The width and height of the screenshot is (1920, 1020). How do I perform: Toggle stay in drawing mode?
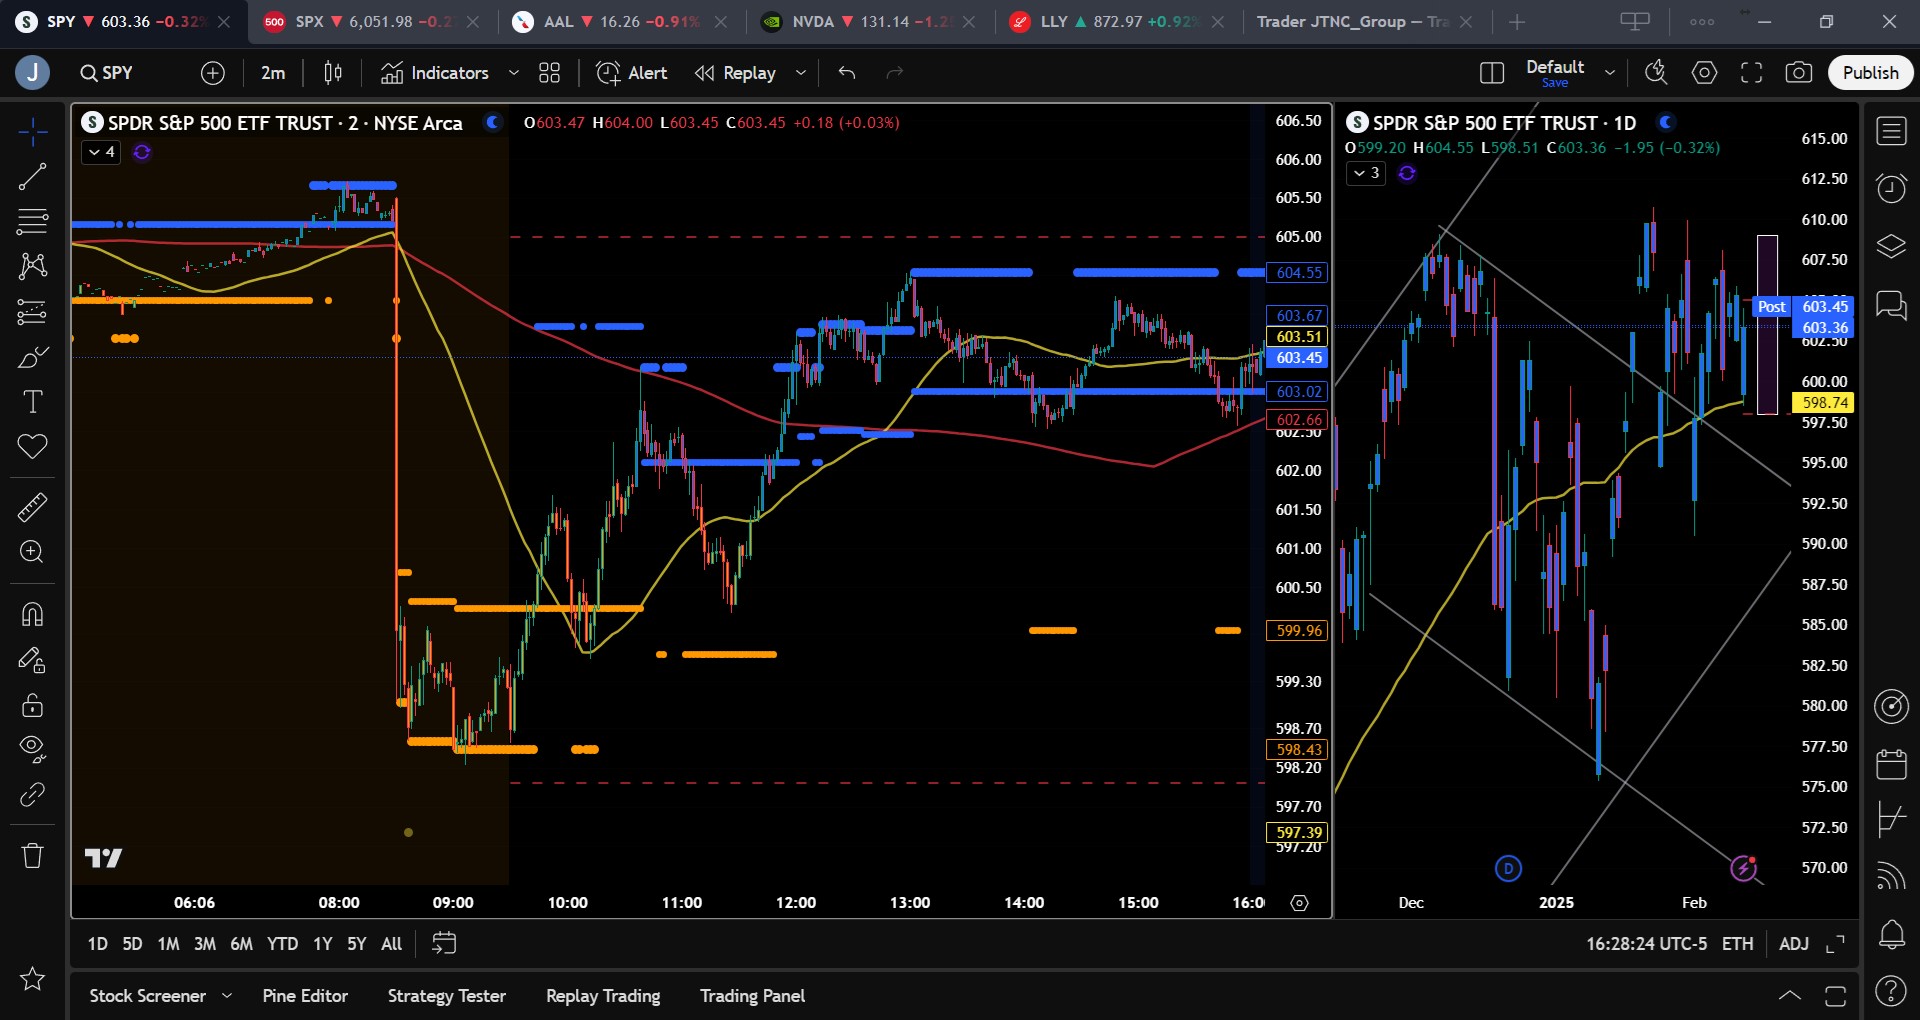[32, 660]
